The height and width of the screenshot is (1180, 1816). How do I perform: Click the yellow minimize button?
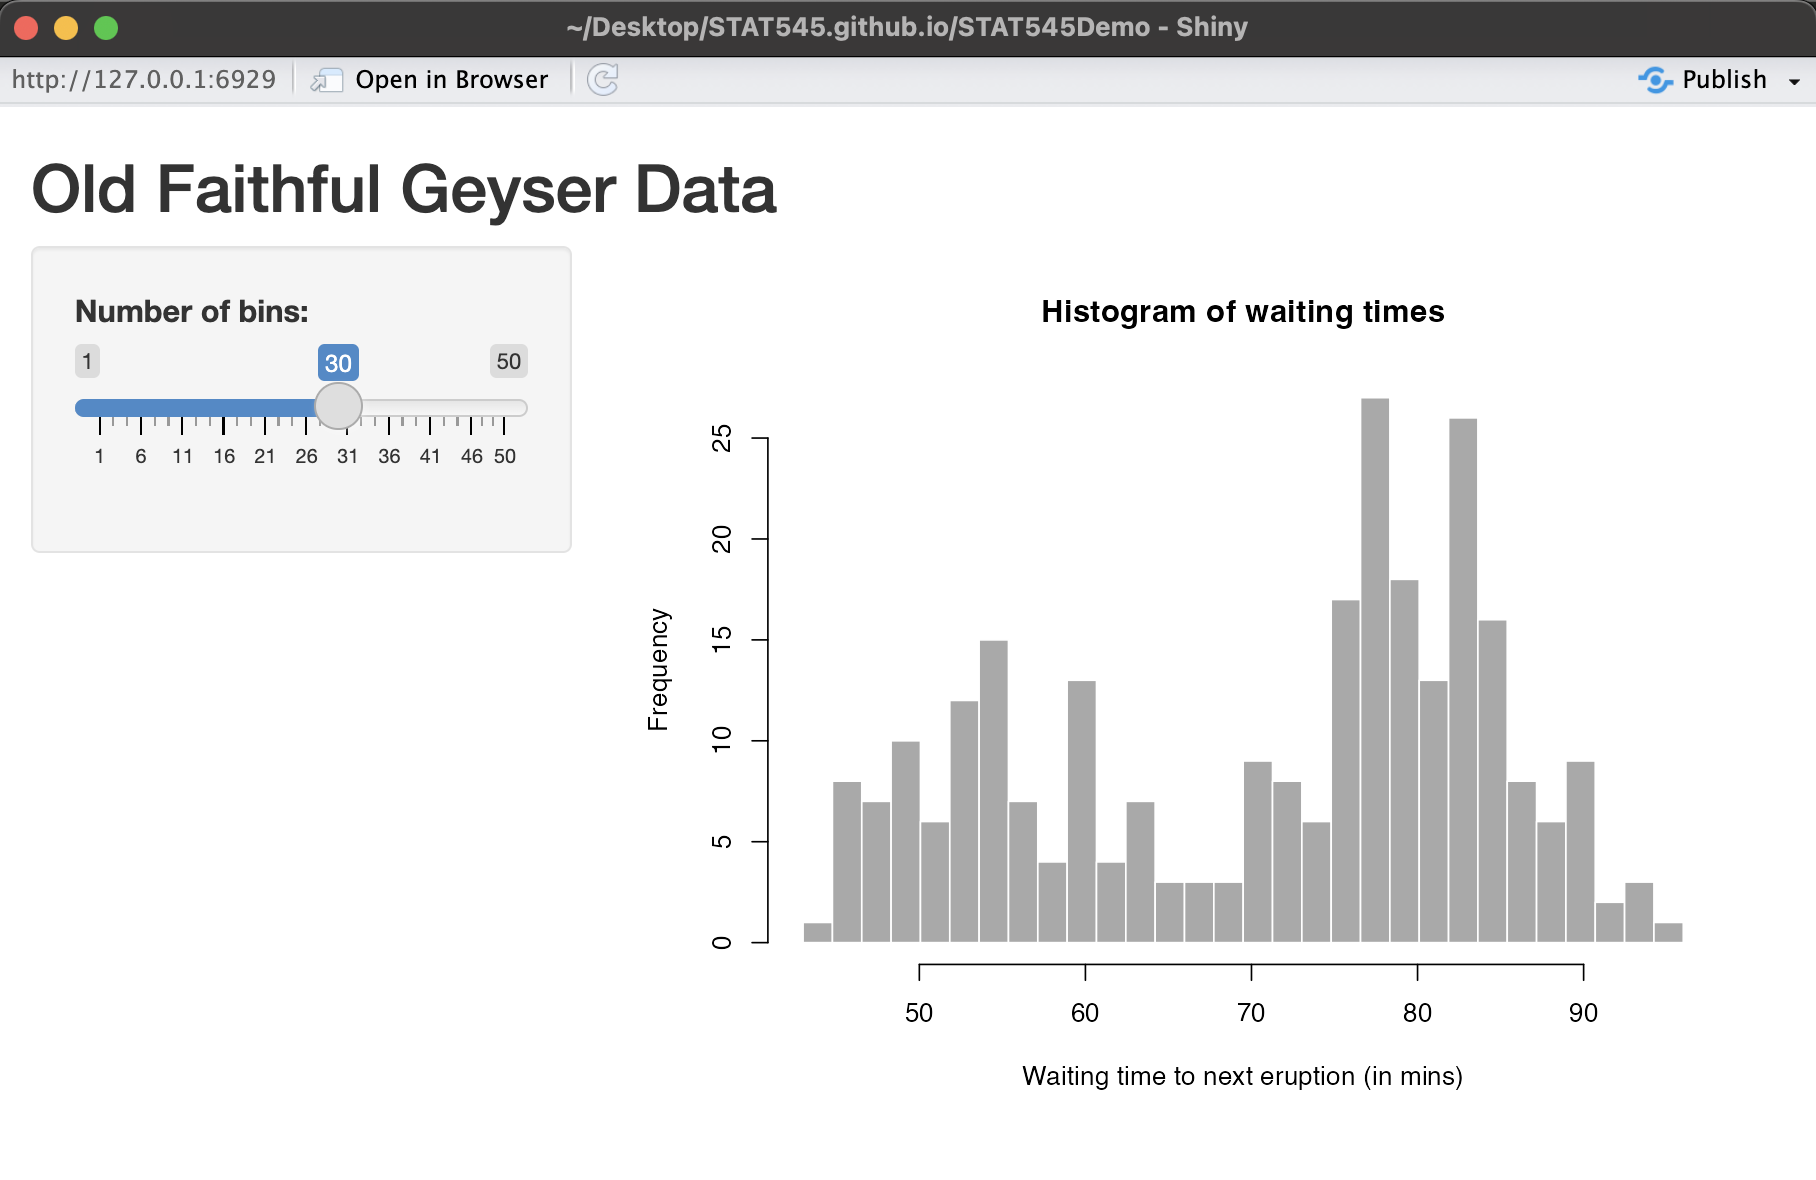[x=66, y=27]
